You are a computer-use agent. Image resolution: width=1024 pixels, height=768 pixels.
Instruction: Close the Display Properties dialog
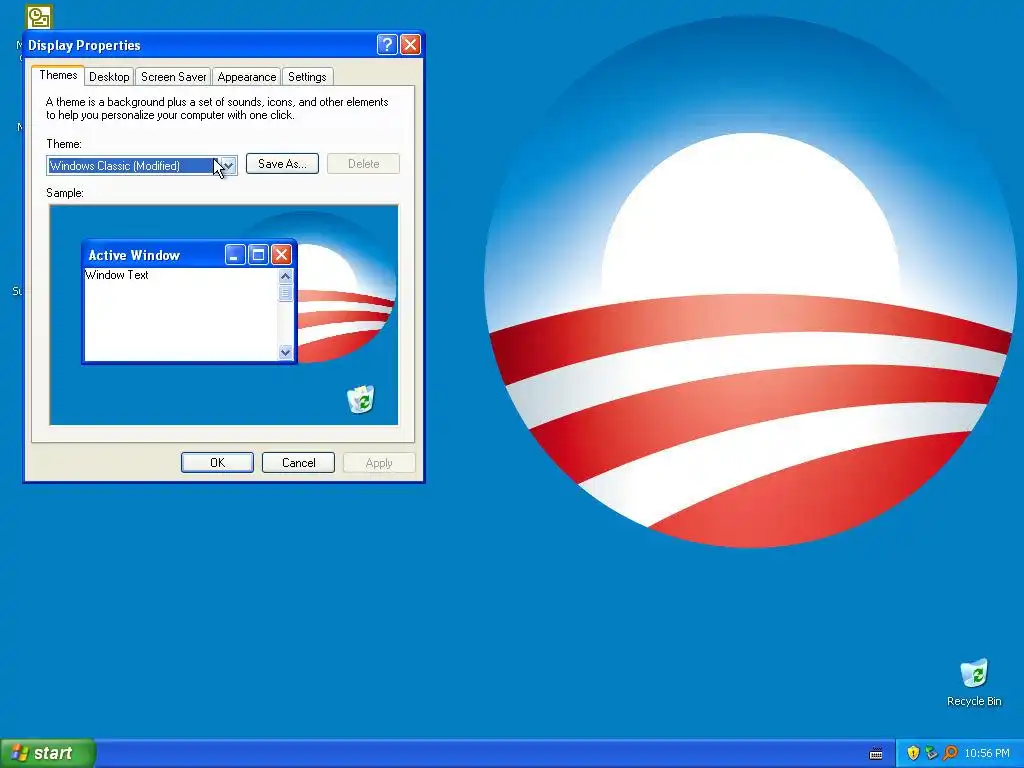point(410,44)
